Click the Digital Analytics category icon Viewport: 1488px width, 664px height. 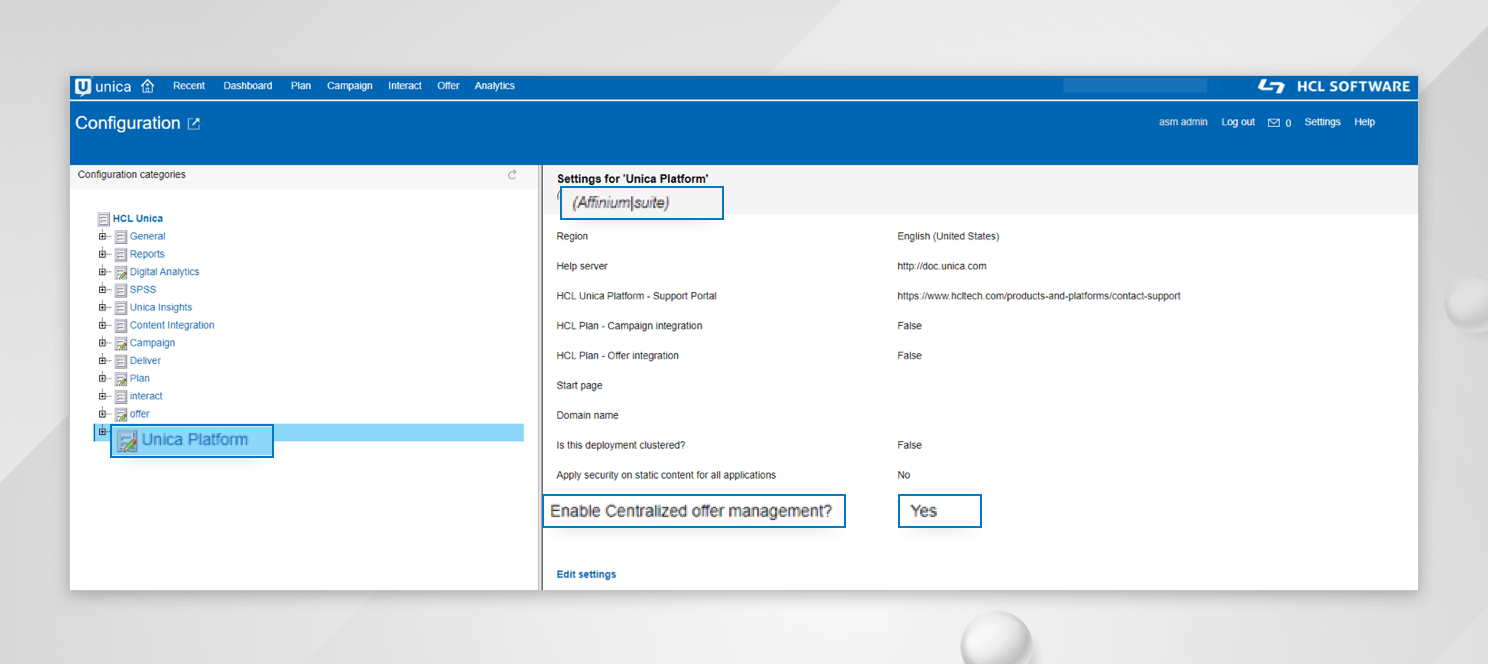tap(120, 271)
